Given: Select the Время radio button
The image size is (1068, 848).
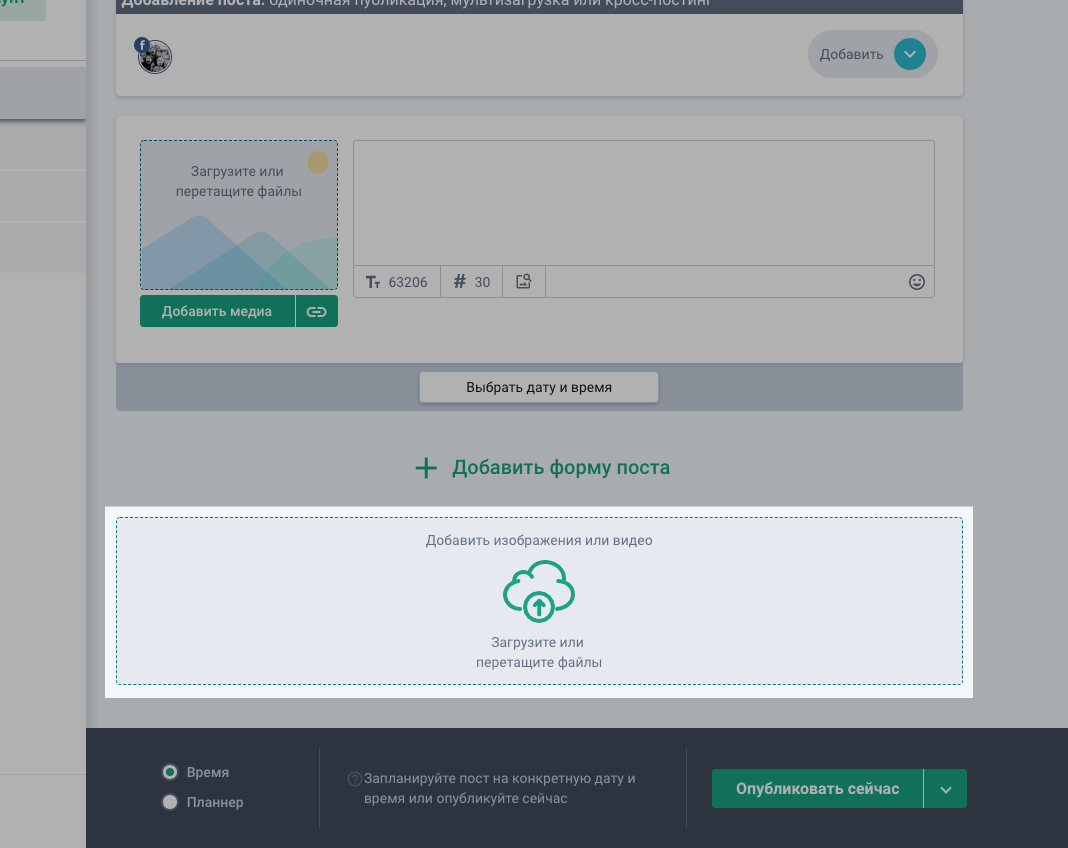Looking at the screenshot, I should pyautogui.click(x=170, y=772).
